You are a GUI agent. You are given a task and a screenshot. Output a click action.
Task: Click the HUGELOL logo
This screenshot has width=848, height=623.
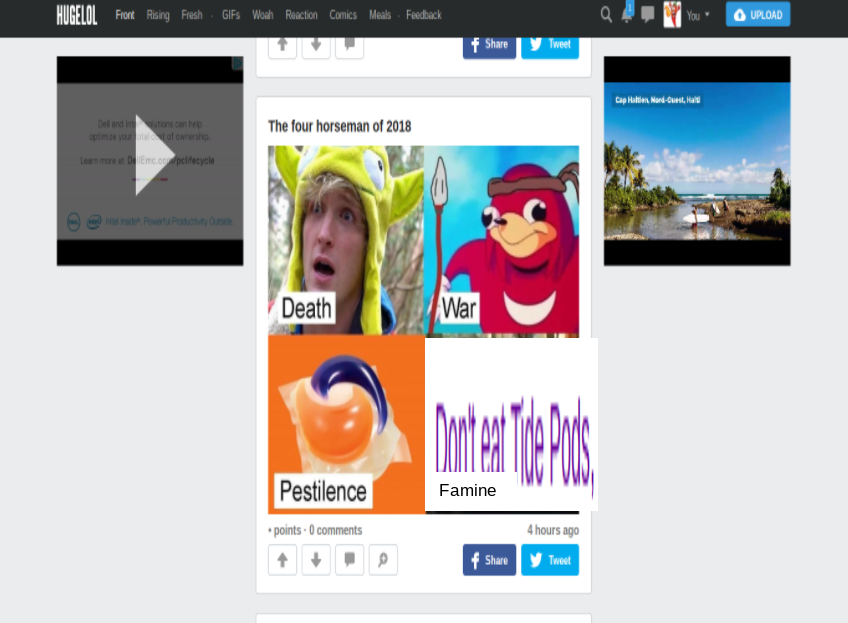click(x=76, y=15)
